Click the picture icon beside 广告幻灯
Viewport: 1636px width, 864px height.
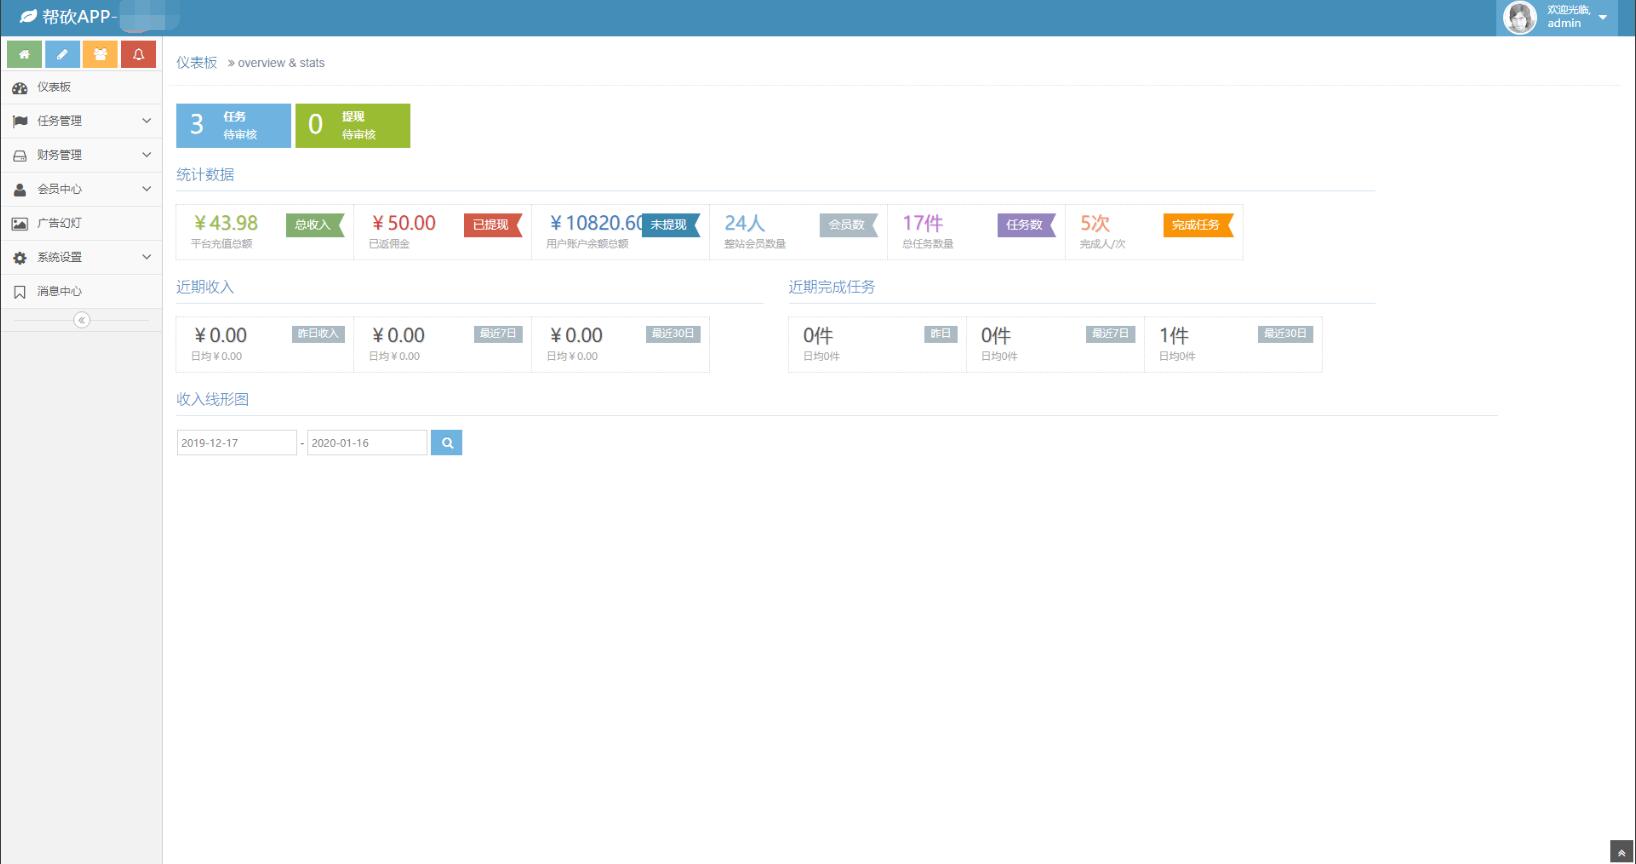[19, 224]
